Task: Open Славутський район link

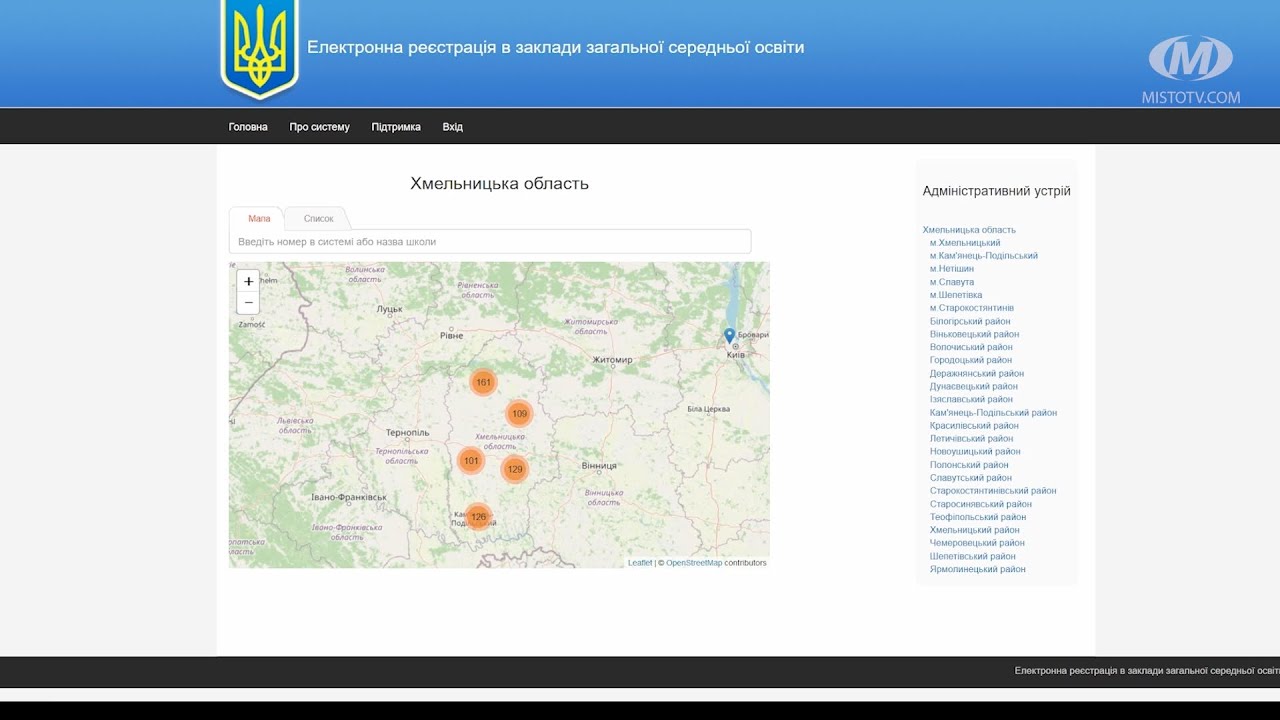Action: (x=971, y=478)
